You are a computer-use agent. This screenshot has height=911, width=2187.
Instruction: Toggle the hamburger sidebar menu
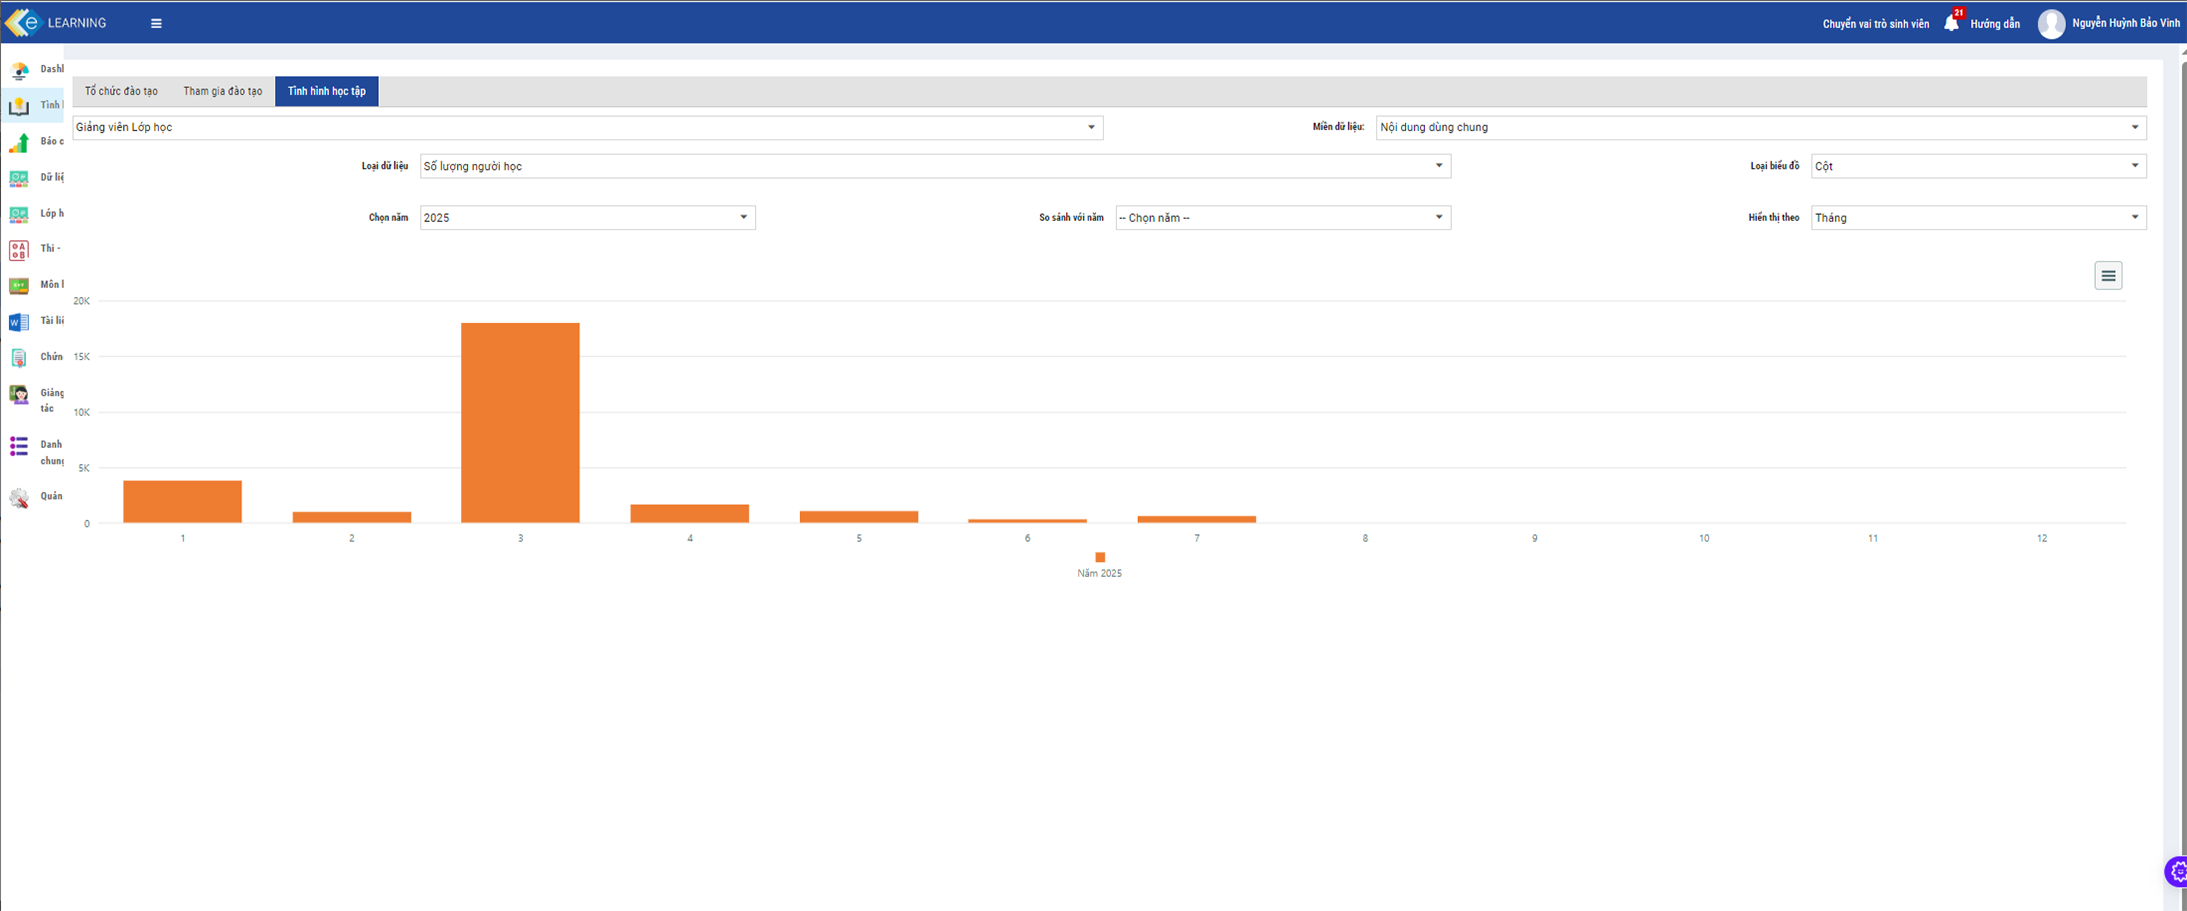pyautogui.click(x=156, y=23)
